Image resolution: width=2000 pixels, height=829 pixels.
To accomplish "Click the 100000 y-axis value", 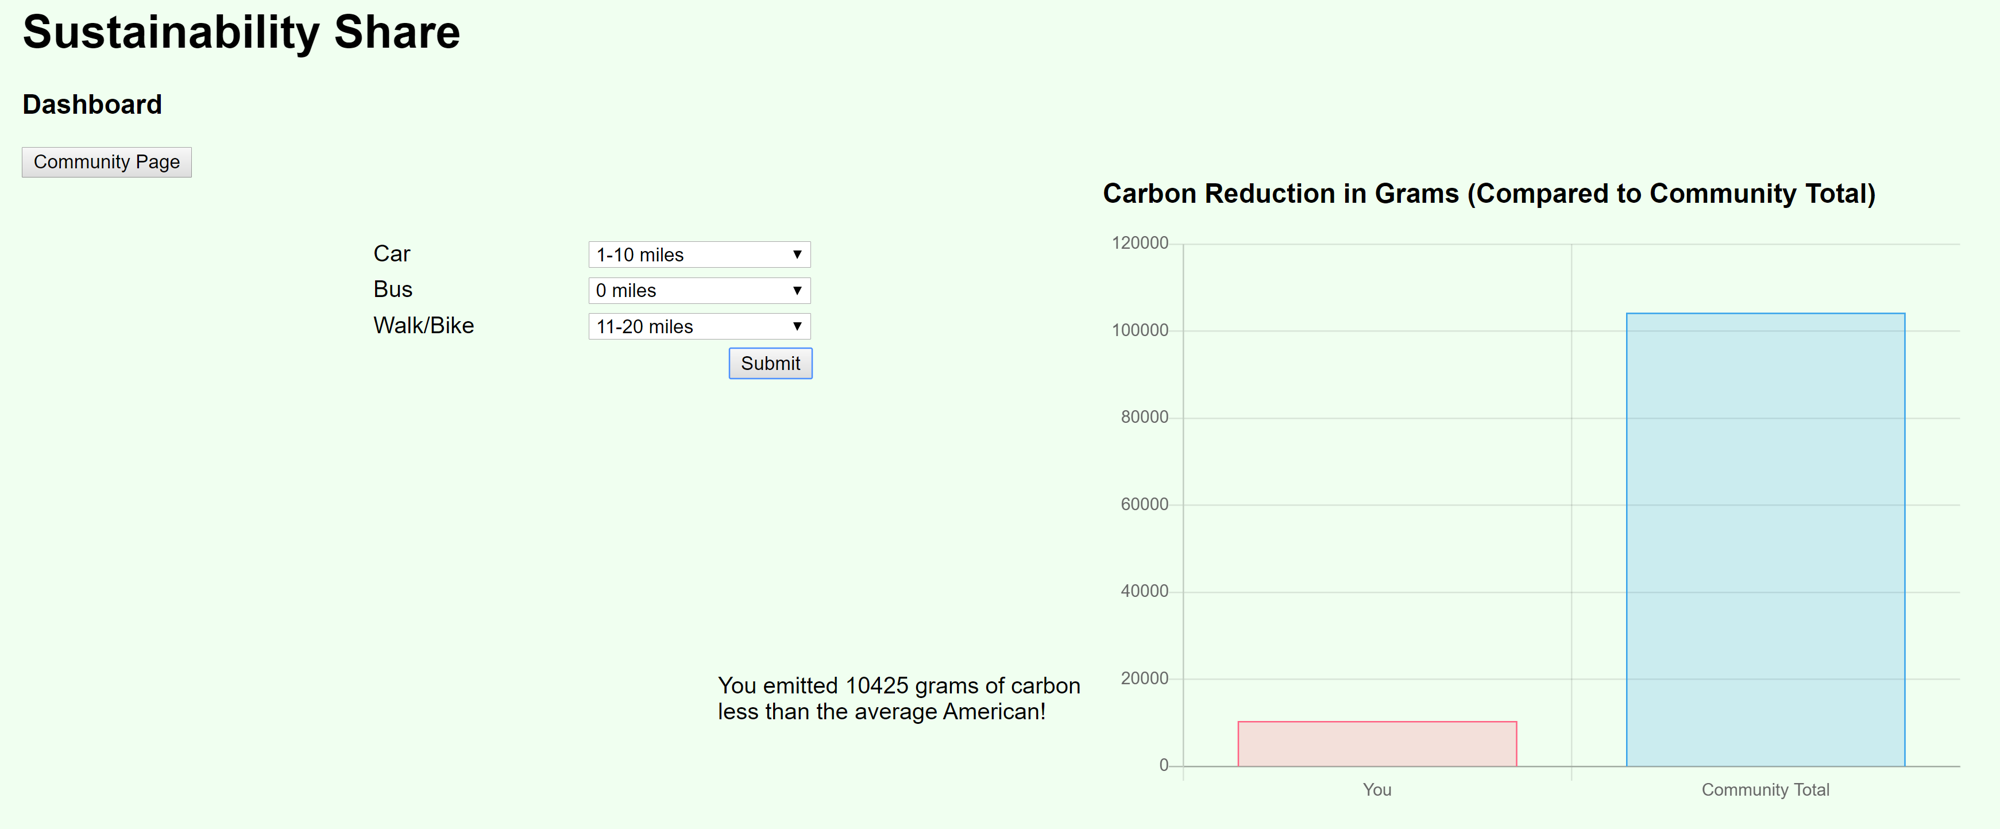I will (x=1140, y=330).
